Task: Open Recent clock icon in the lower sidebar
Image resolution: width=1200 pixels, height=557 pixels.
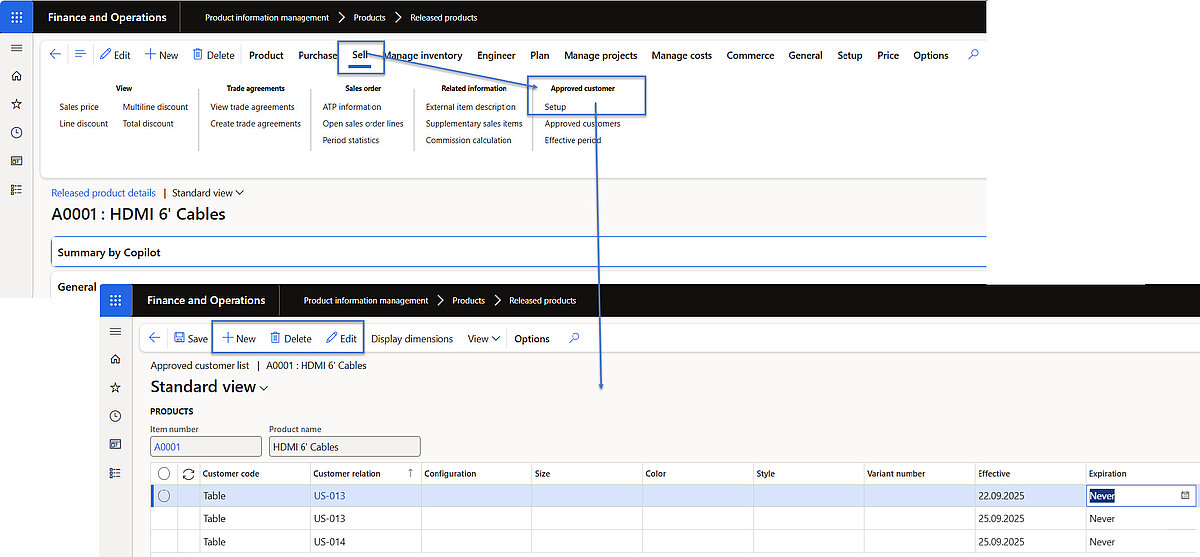Action: click(115, 416)
